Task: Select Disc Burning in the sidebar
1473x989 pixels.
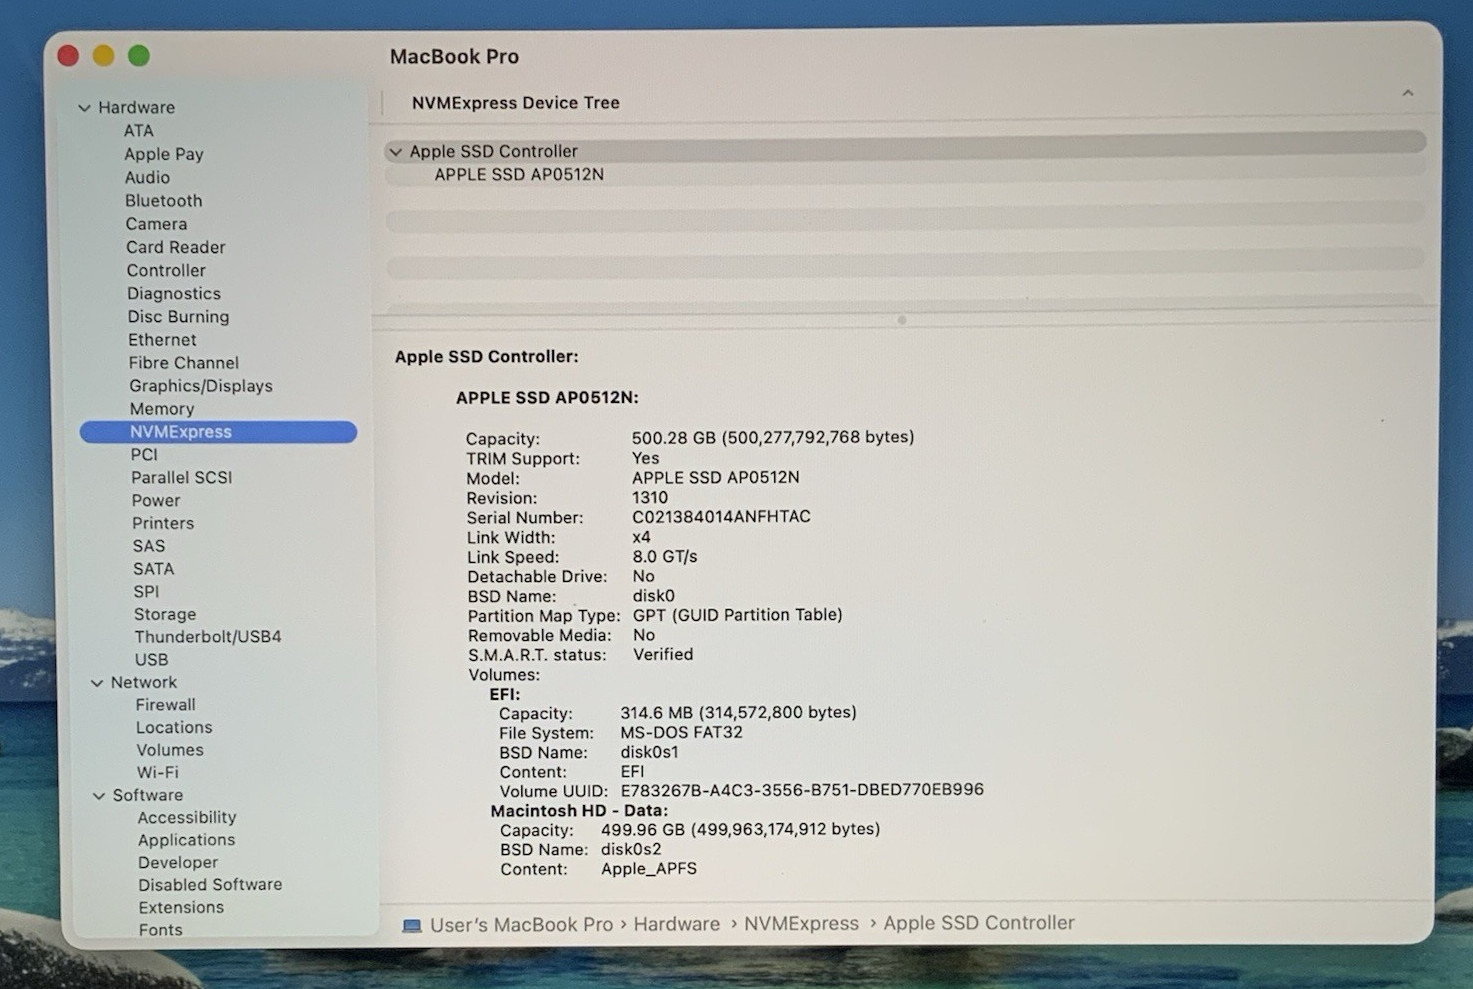Action: coord(178,316)
